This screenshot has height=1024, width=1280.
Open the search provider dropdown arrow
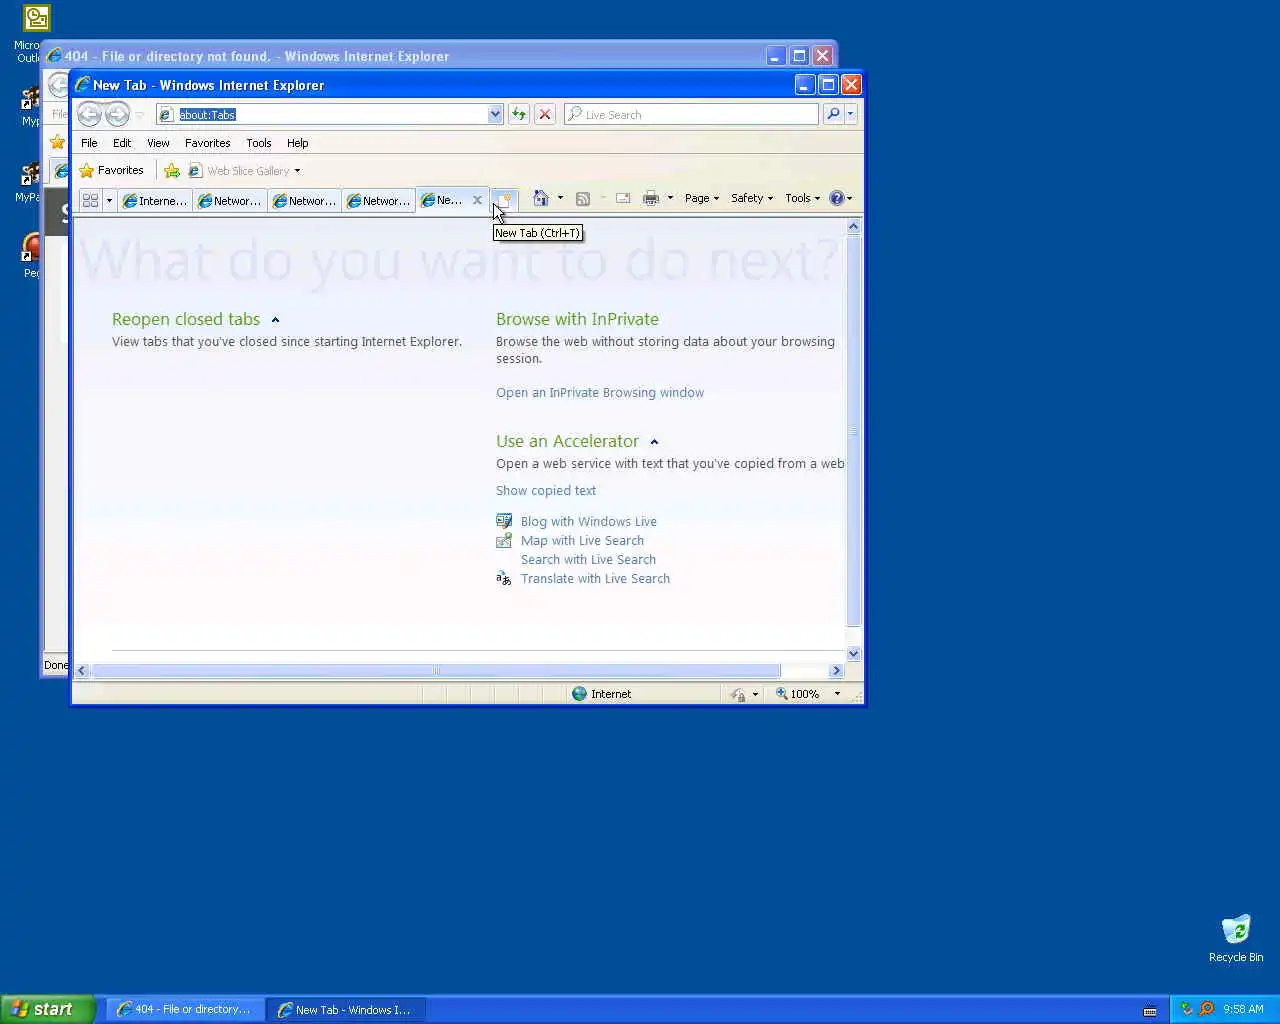pos(851,114)
